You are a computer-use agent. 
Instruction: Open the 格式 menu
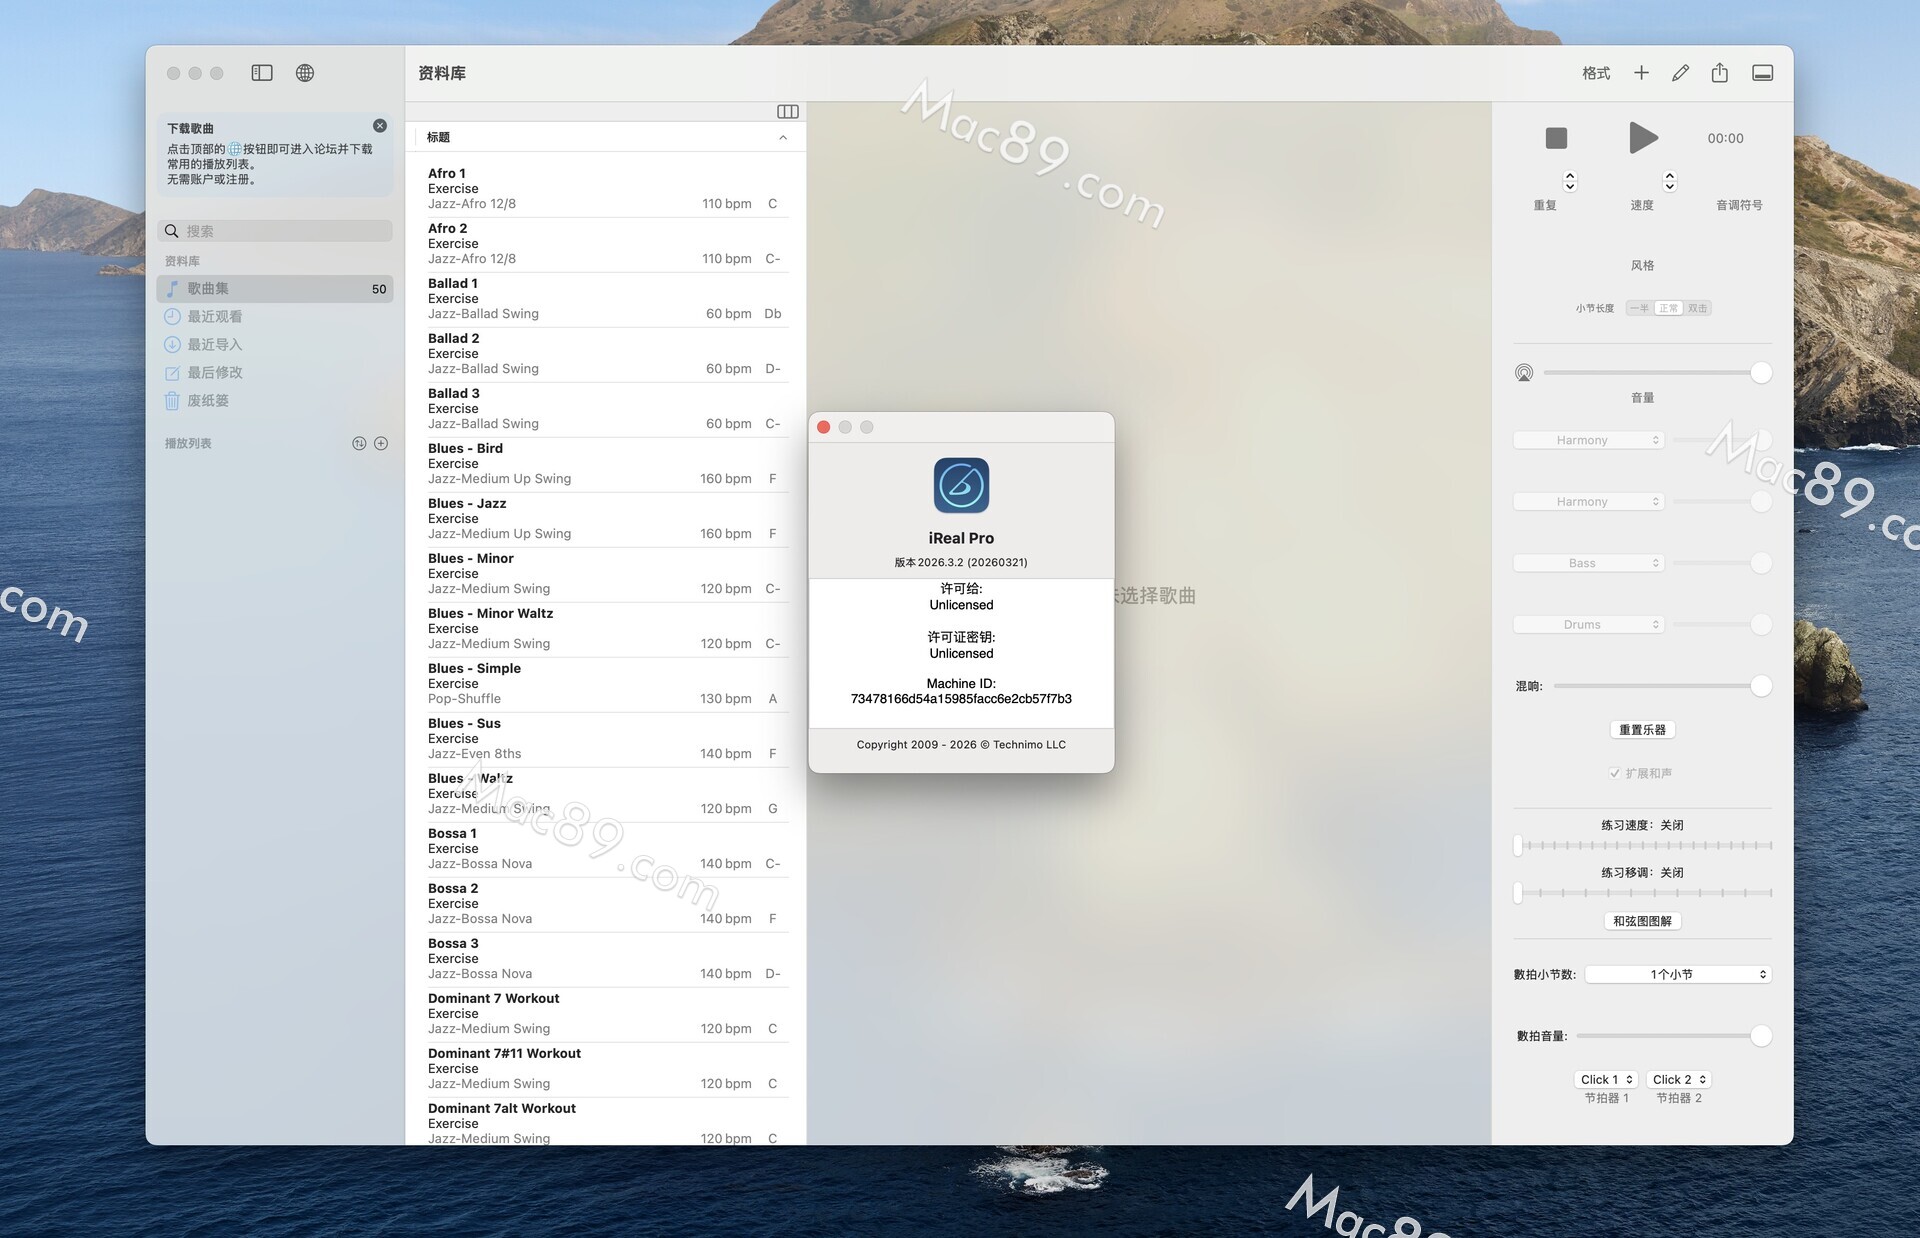pos(1596,73)
